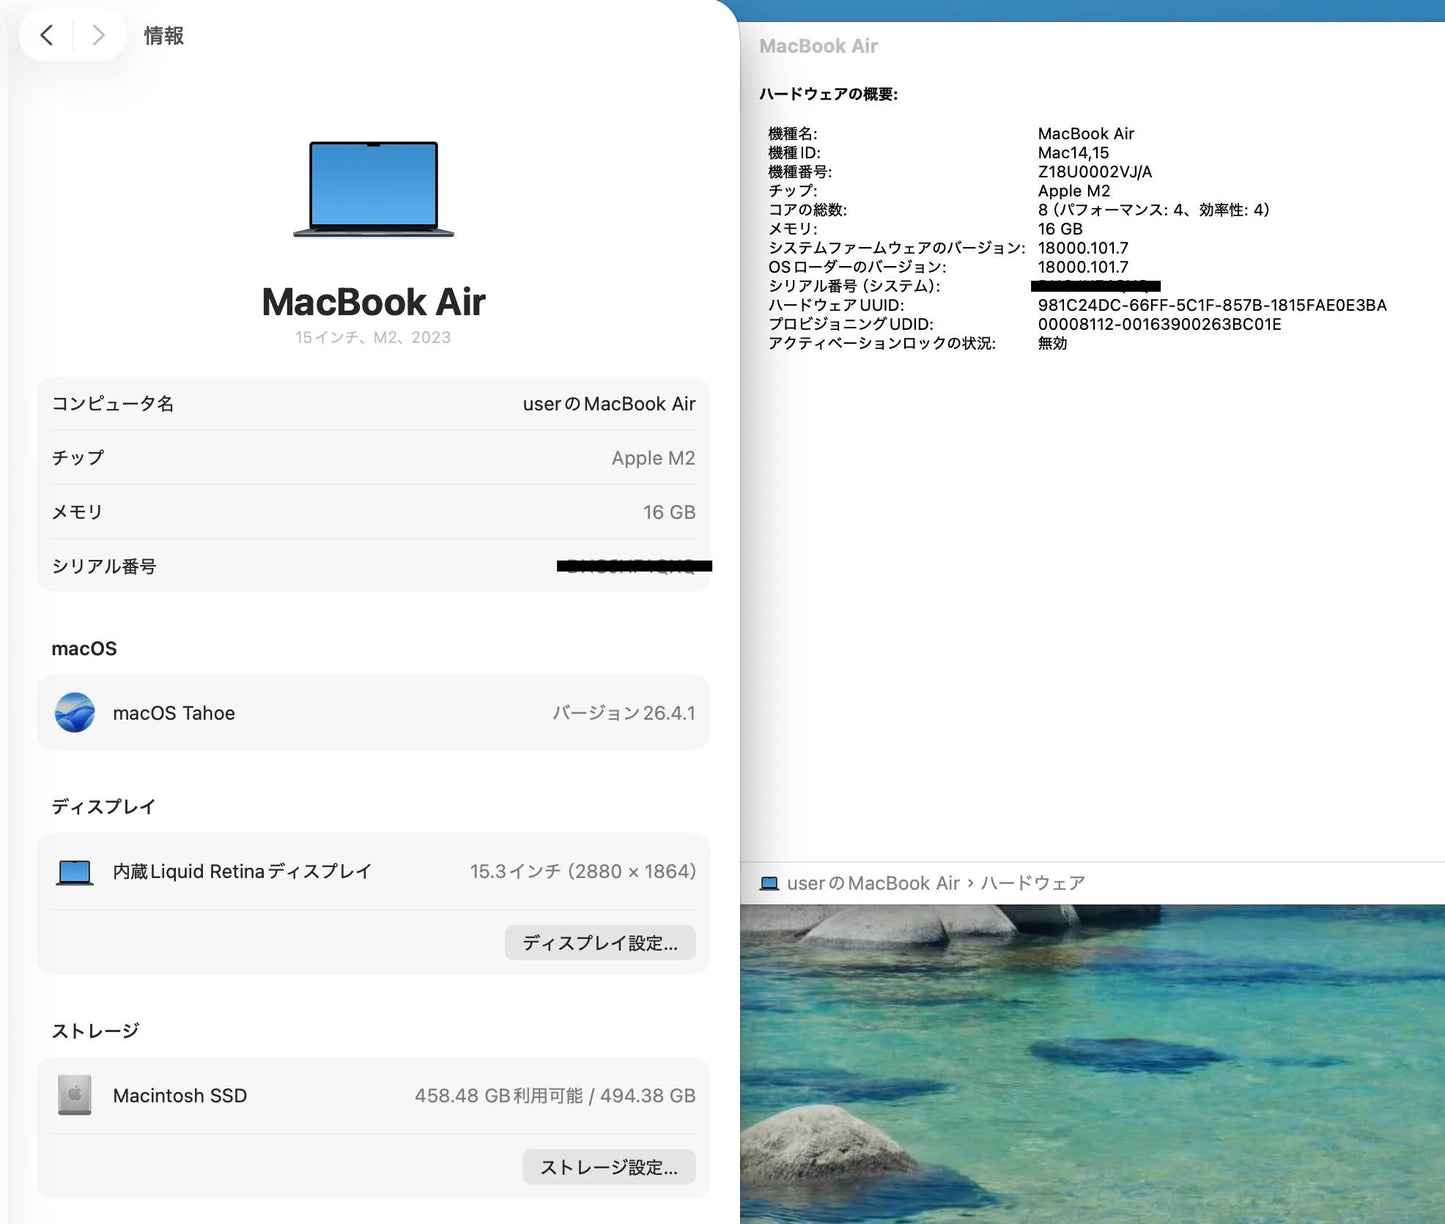Click the ストレージ section heading
1445x1224 pixels.
95,1031
